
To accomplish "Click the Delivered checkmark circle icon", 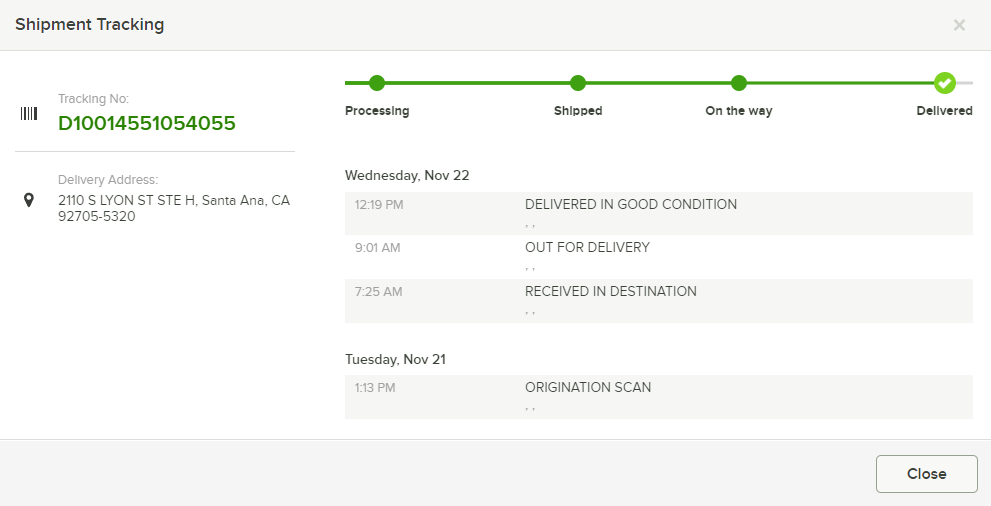I will point(944,83).
